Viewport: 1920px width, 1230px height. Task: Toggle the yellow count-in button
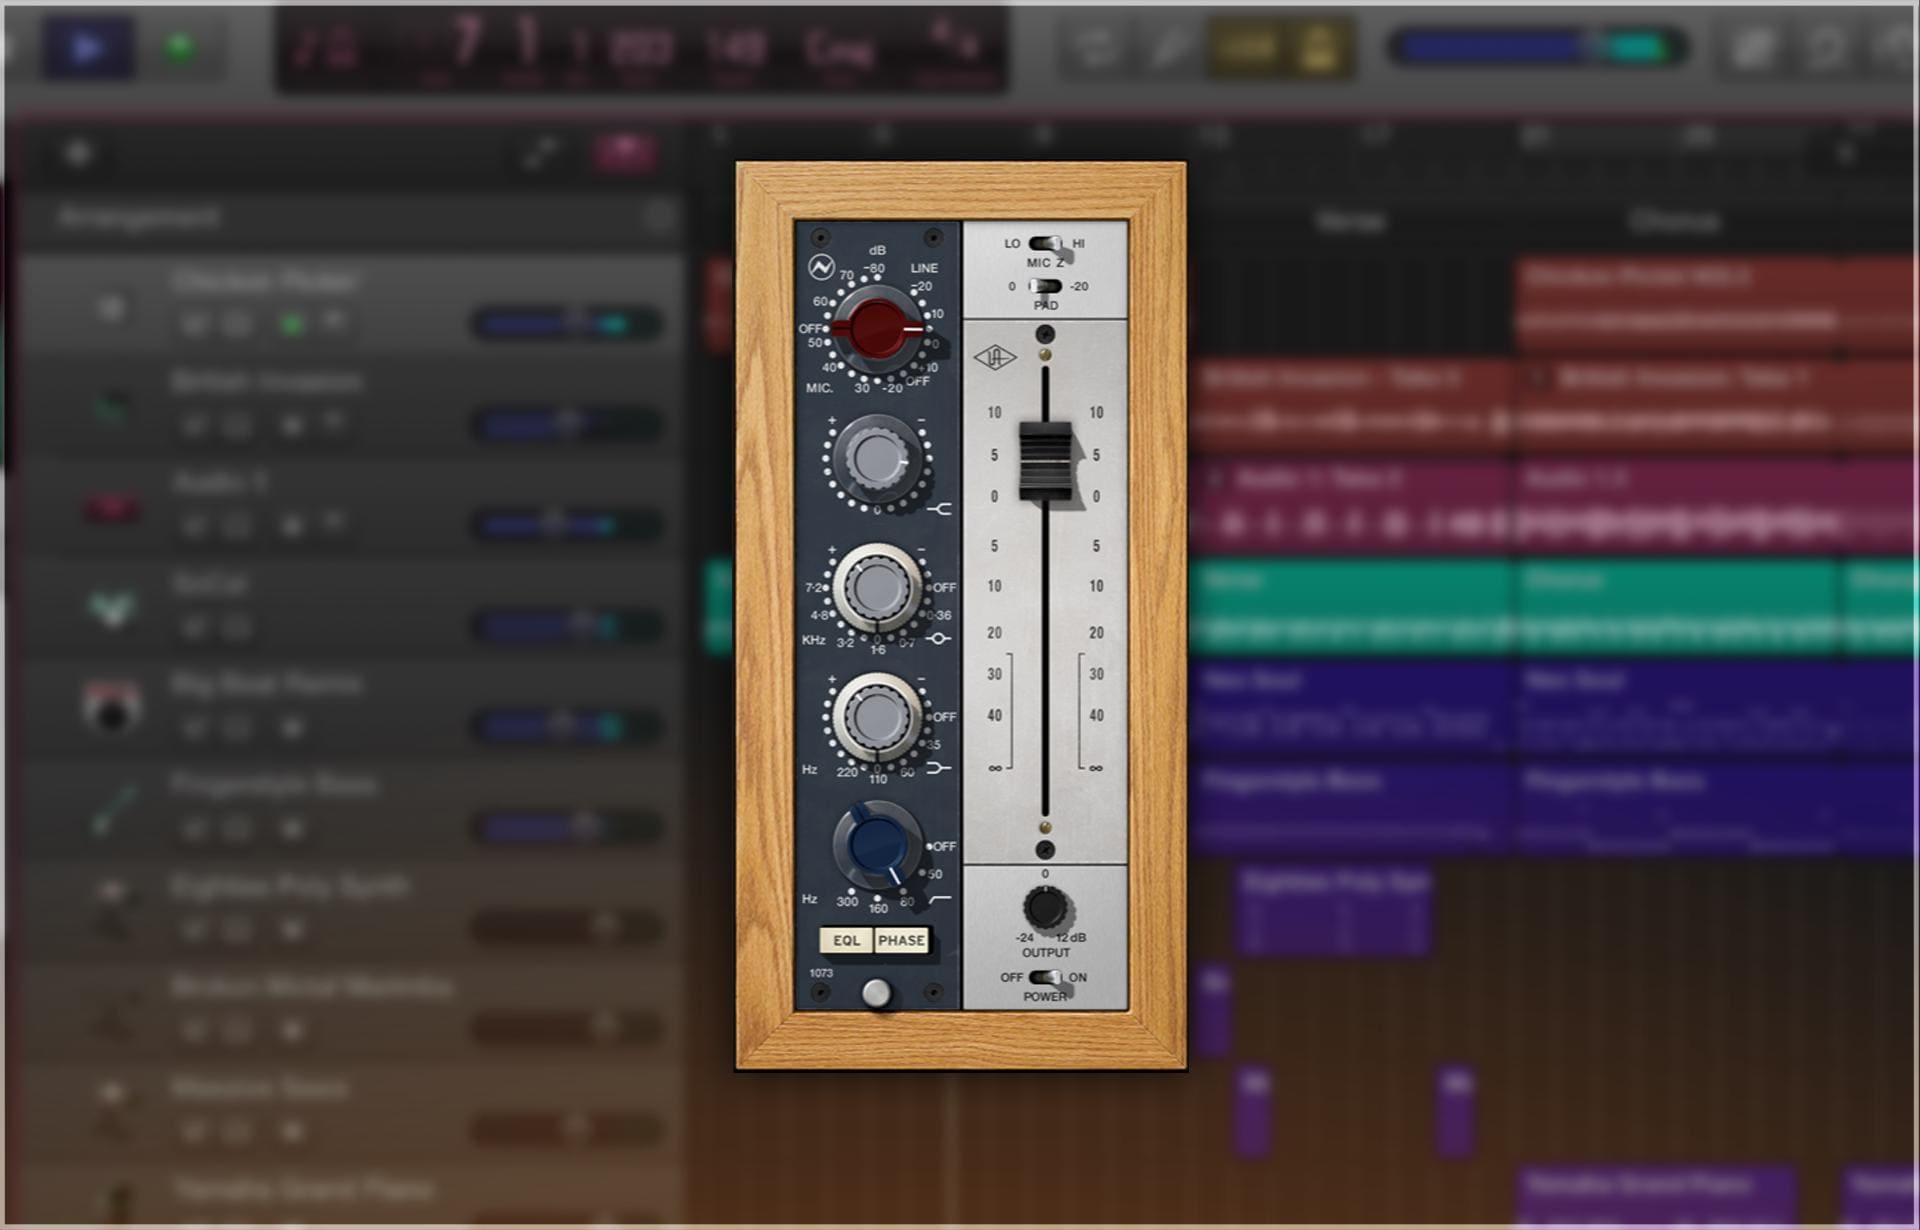point(1246,47)
